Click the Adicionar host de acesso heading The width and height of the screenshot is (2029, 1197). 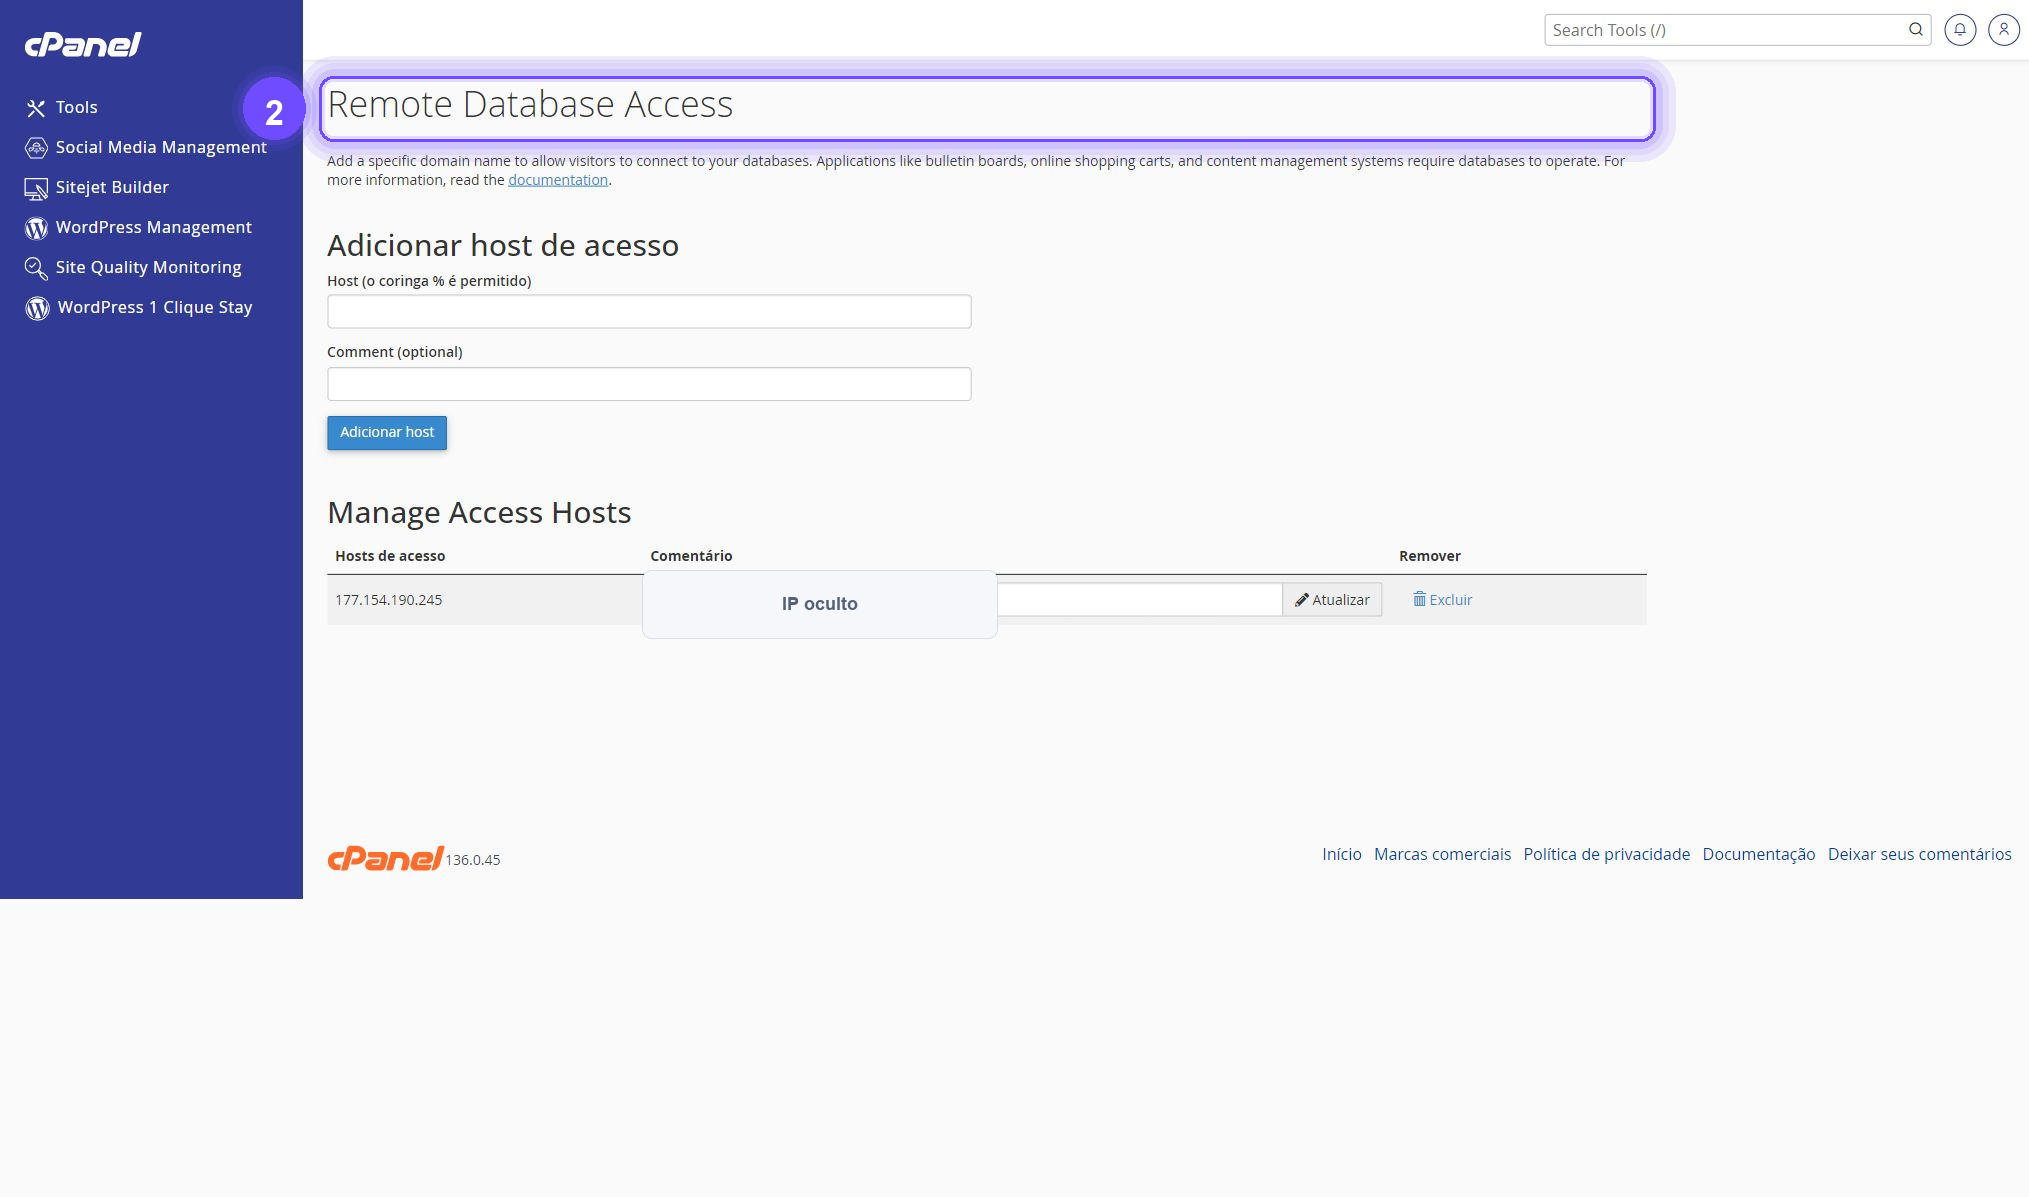[x=503, y=245]
